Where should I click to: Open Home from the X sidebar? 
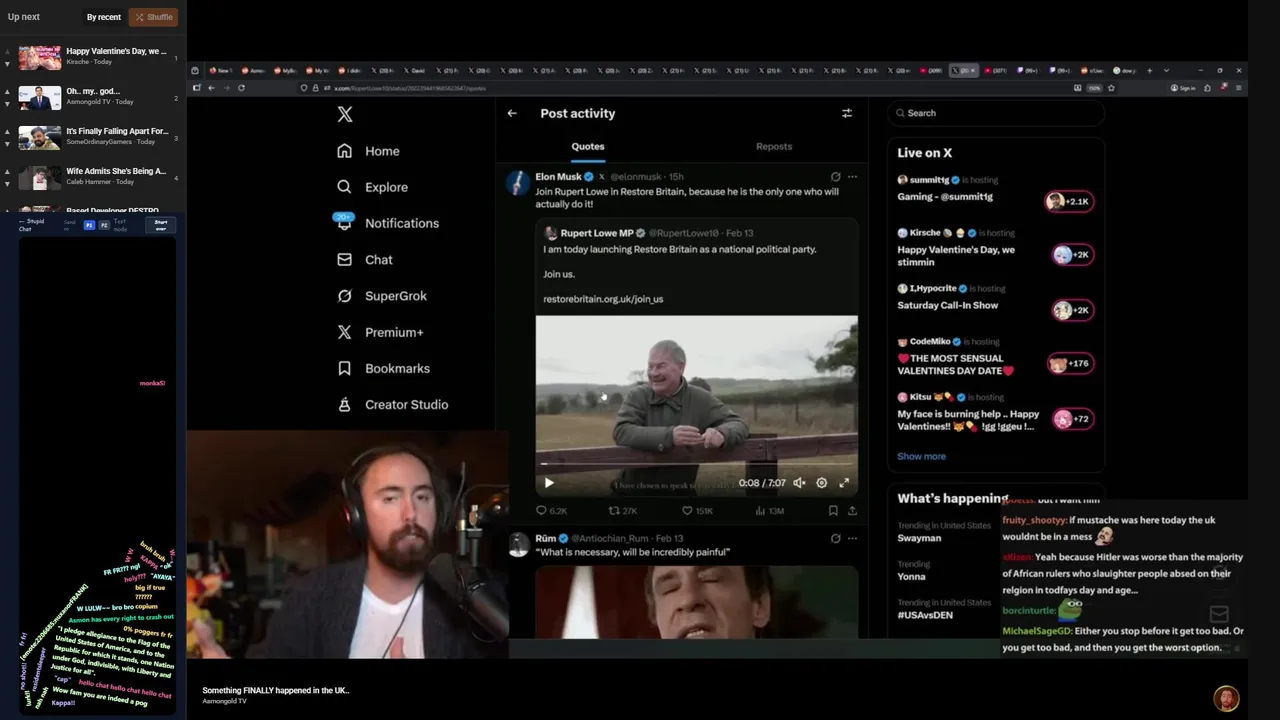[x=368, y=151]
